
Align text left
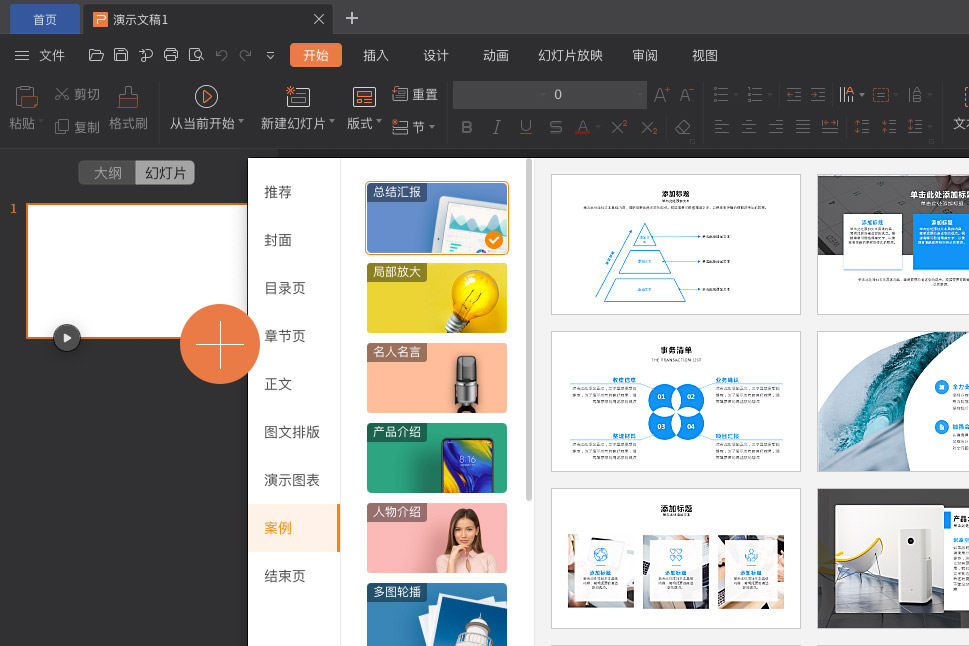[x=721, y=127]
